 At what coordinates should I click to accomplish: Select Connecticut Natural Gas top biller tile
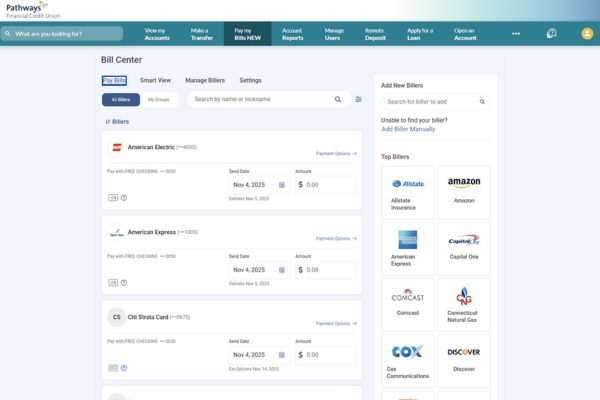464,305
